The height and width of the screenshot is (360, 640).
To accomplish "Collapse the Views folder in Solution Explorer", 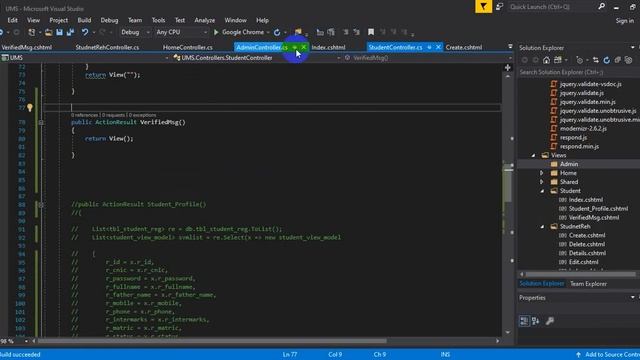I will tap(533, 156).
